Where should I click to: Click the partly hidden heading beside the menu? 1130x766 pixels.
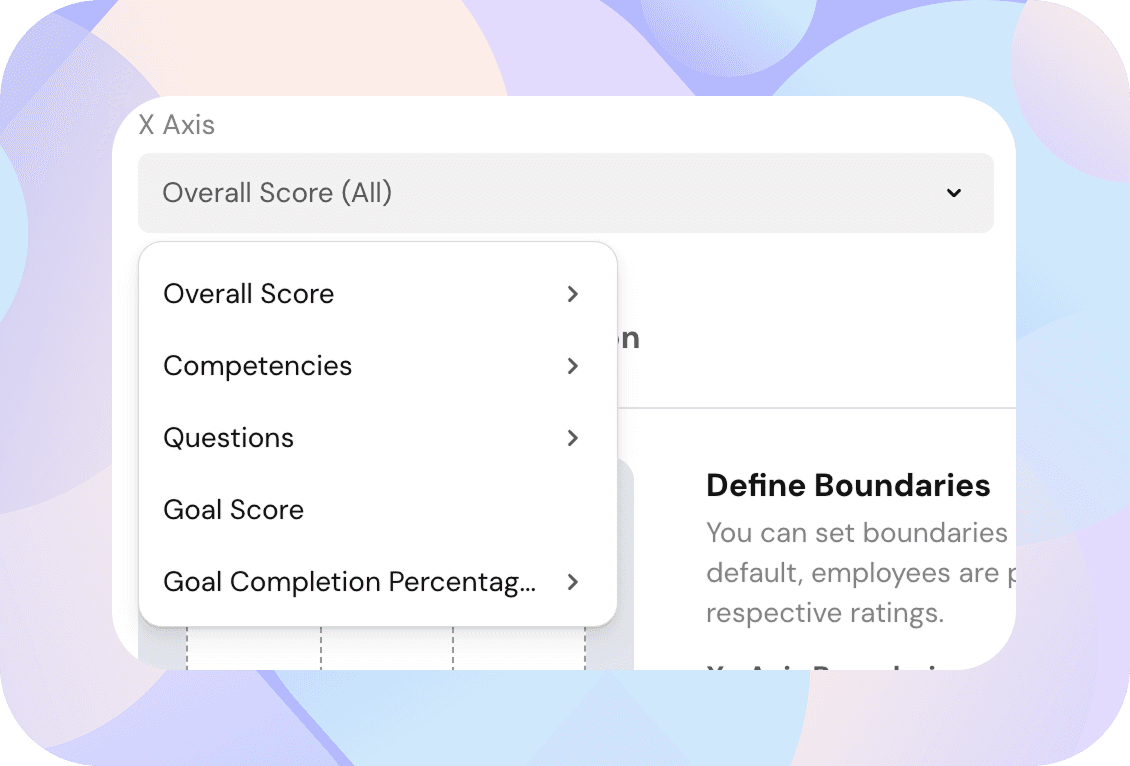point(629,339)
